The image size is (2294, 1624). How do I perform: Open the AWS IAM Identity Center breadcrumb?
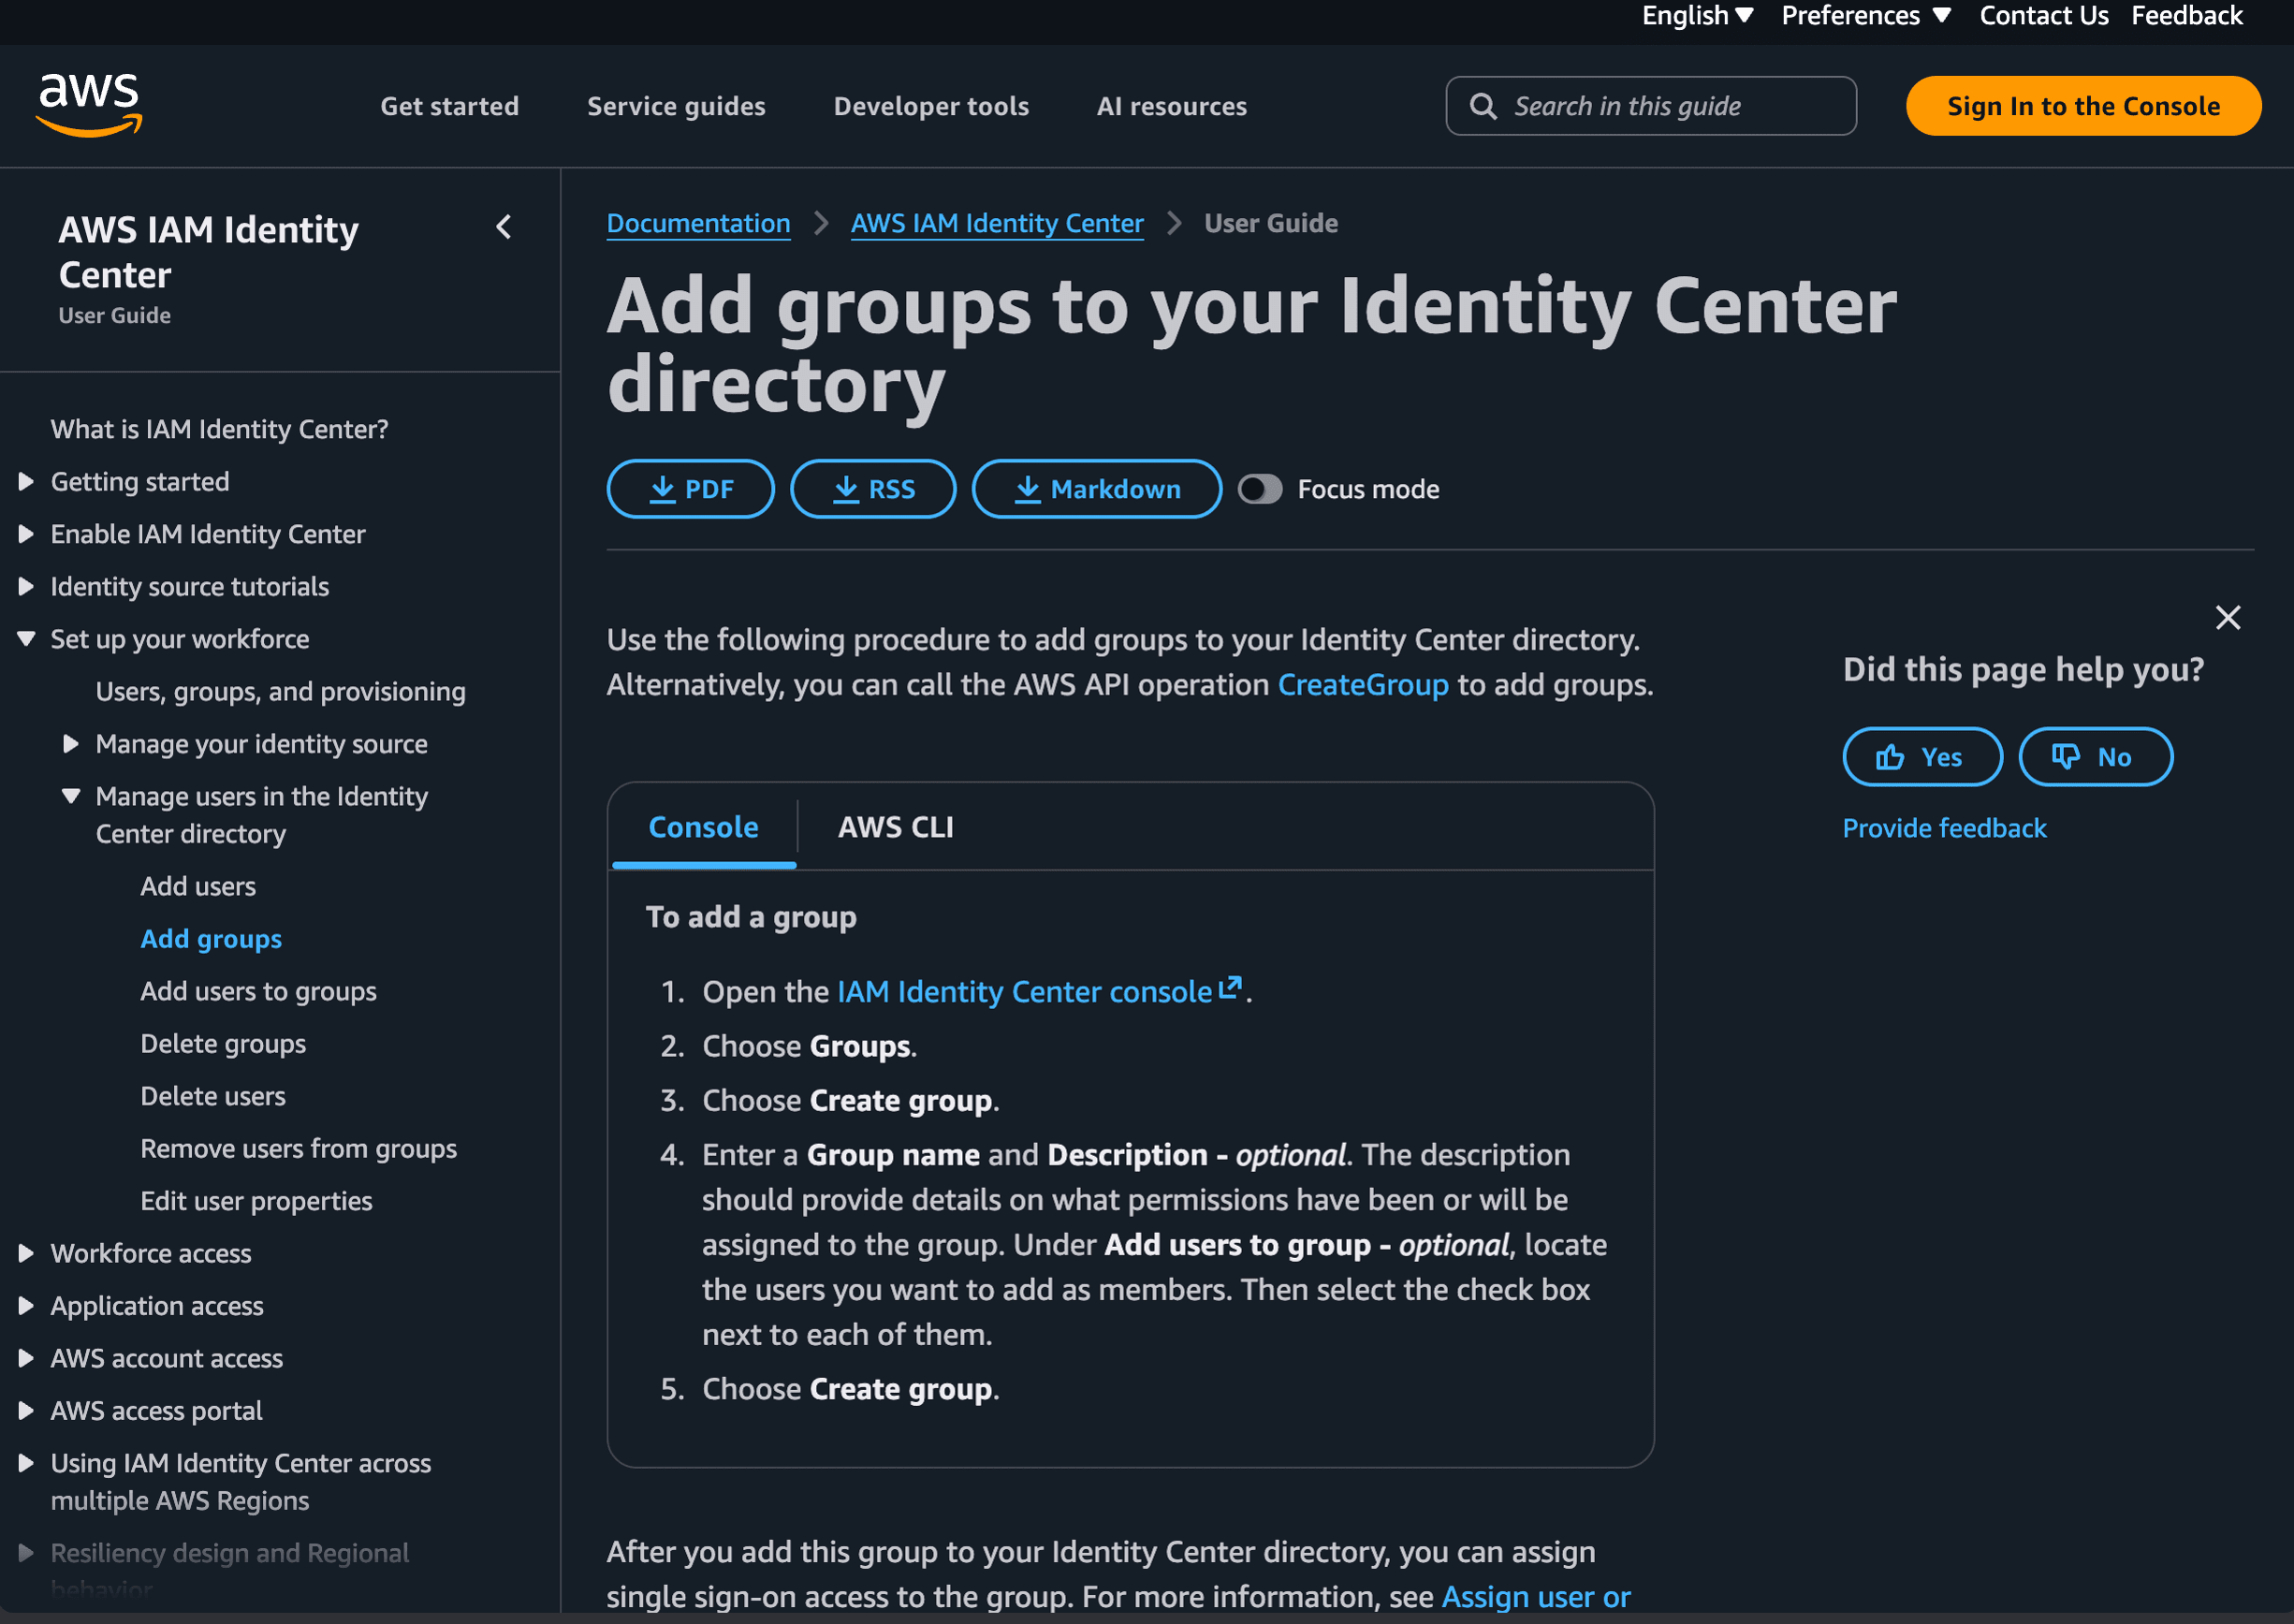pyautogui.click(x=996, y=223)
